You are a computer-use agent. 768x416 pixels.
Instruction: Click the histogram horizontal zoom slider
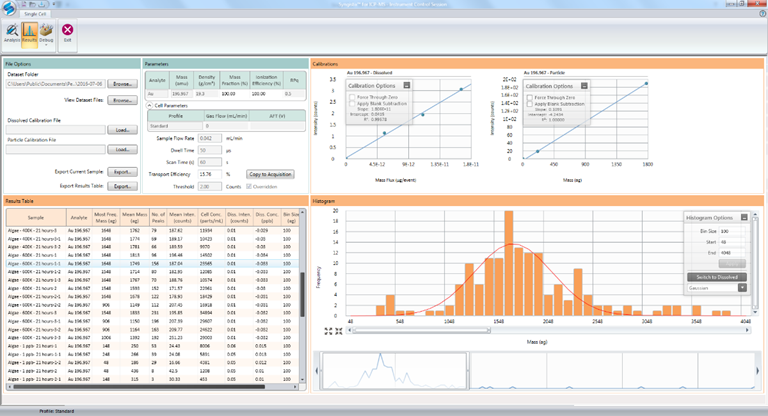click(421, 331)
